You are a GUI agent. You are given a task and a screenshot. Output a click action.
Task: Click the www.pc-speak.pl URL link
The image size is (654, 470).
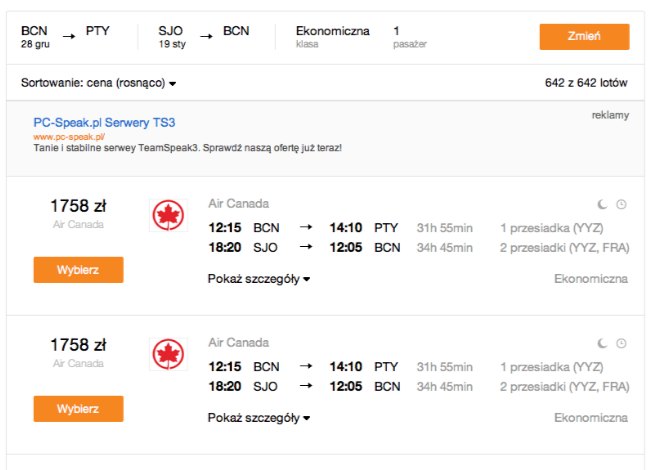(69, 137)
